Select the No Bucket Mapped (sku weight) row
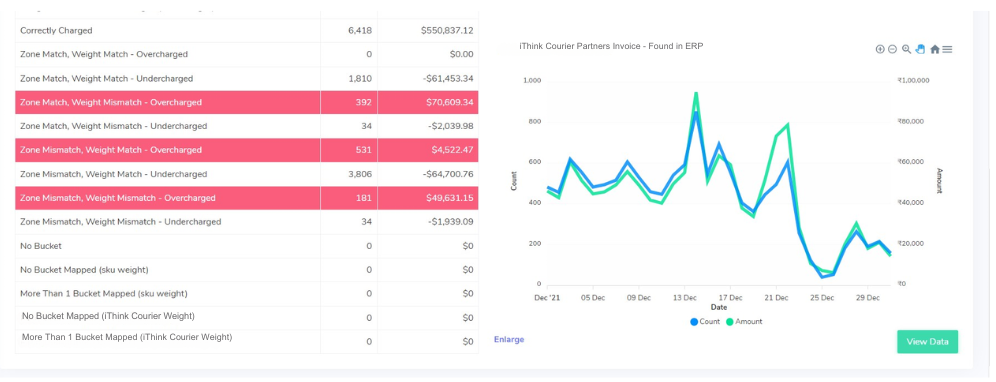 point(246,270)
